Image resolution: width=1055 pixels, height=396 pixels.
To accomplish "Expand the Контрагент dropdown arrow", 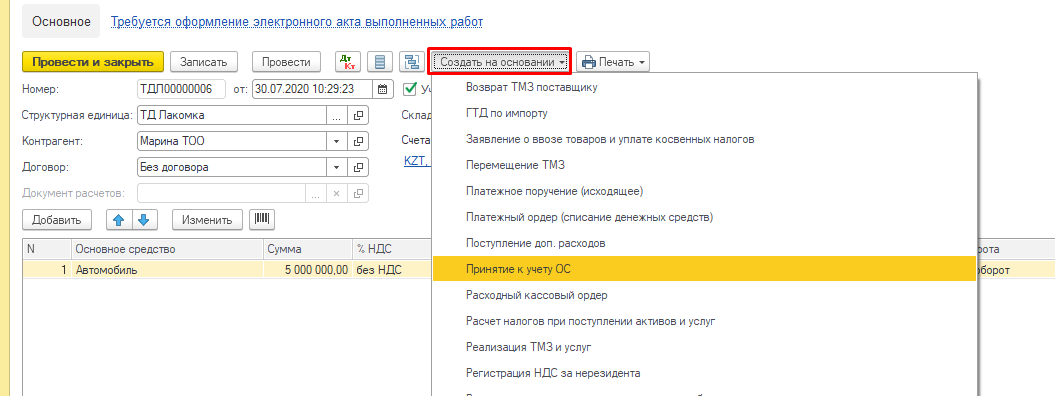I will [337, 141].
